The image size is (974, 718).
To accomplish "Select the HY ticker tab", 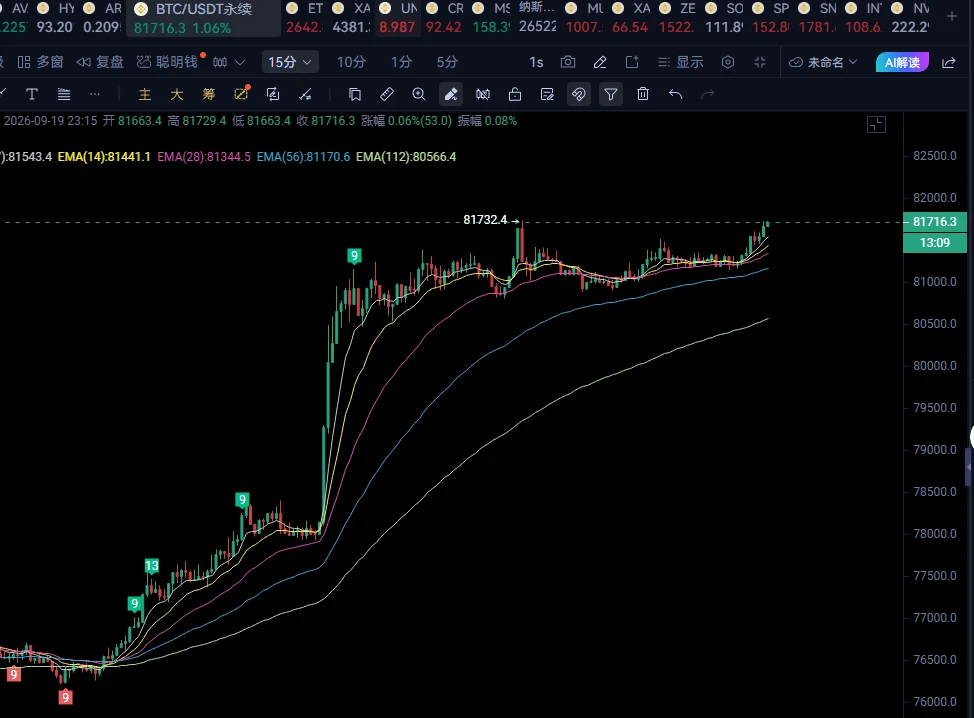I will (x=55, y=18).
